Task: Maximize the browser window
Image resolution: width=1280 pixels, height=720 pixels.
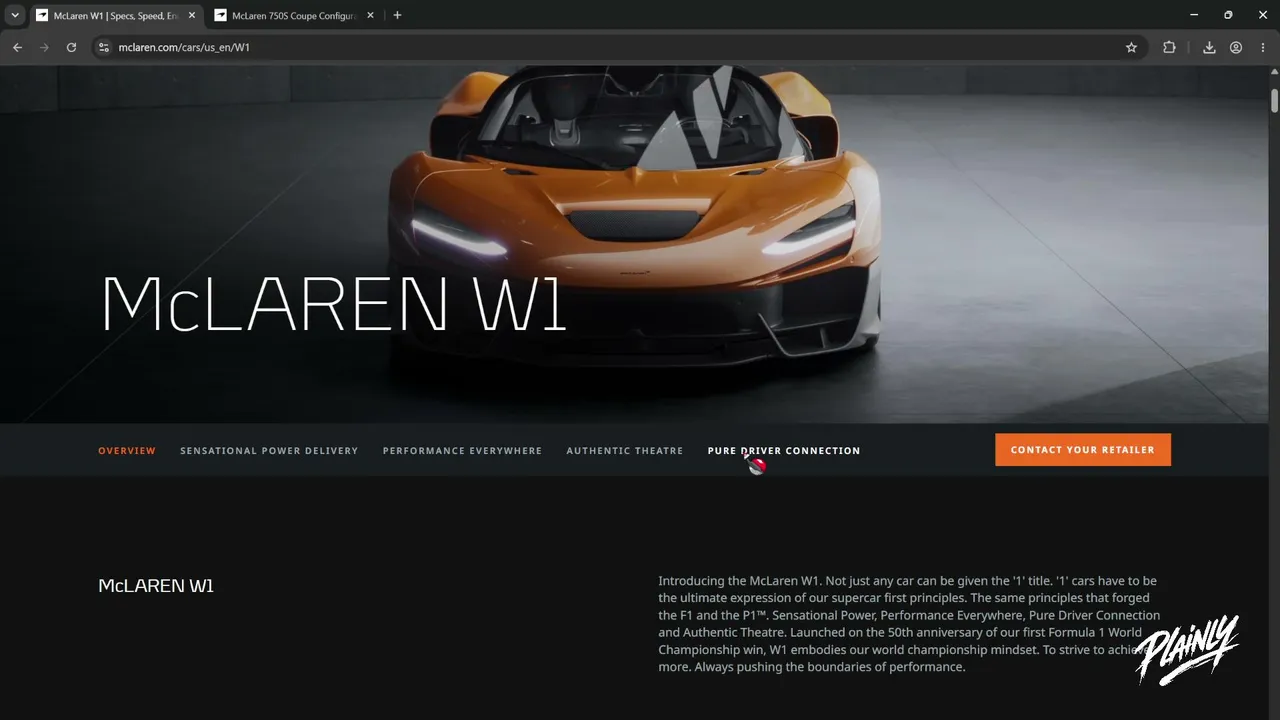Action: (1228, 15)
